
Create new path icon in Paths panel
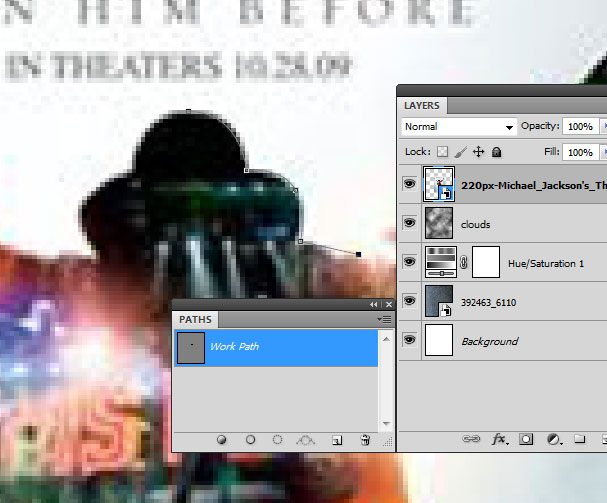coord(337,440)
